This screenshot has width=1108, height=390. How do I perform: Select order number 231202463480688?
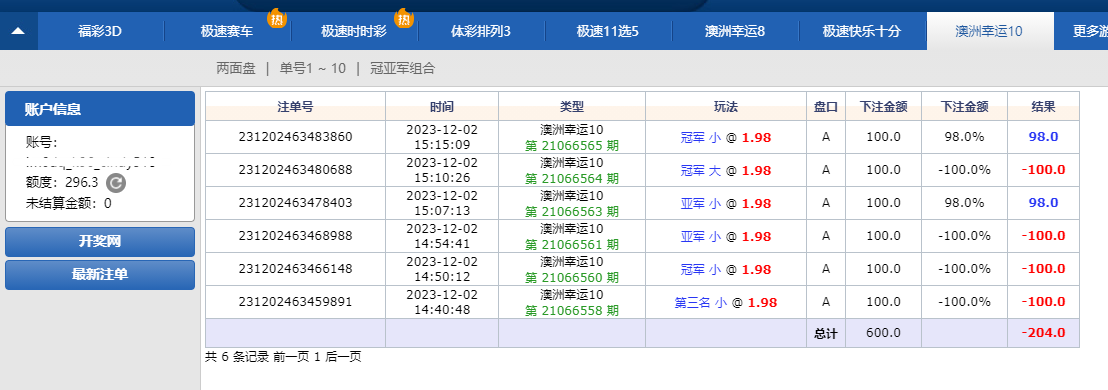295,170
